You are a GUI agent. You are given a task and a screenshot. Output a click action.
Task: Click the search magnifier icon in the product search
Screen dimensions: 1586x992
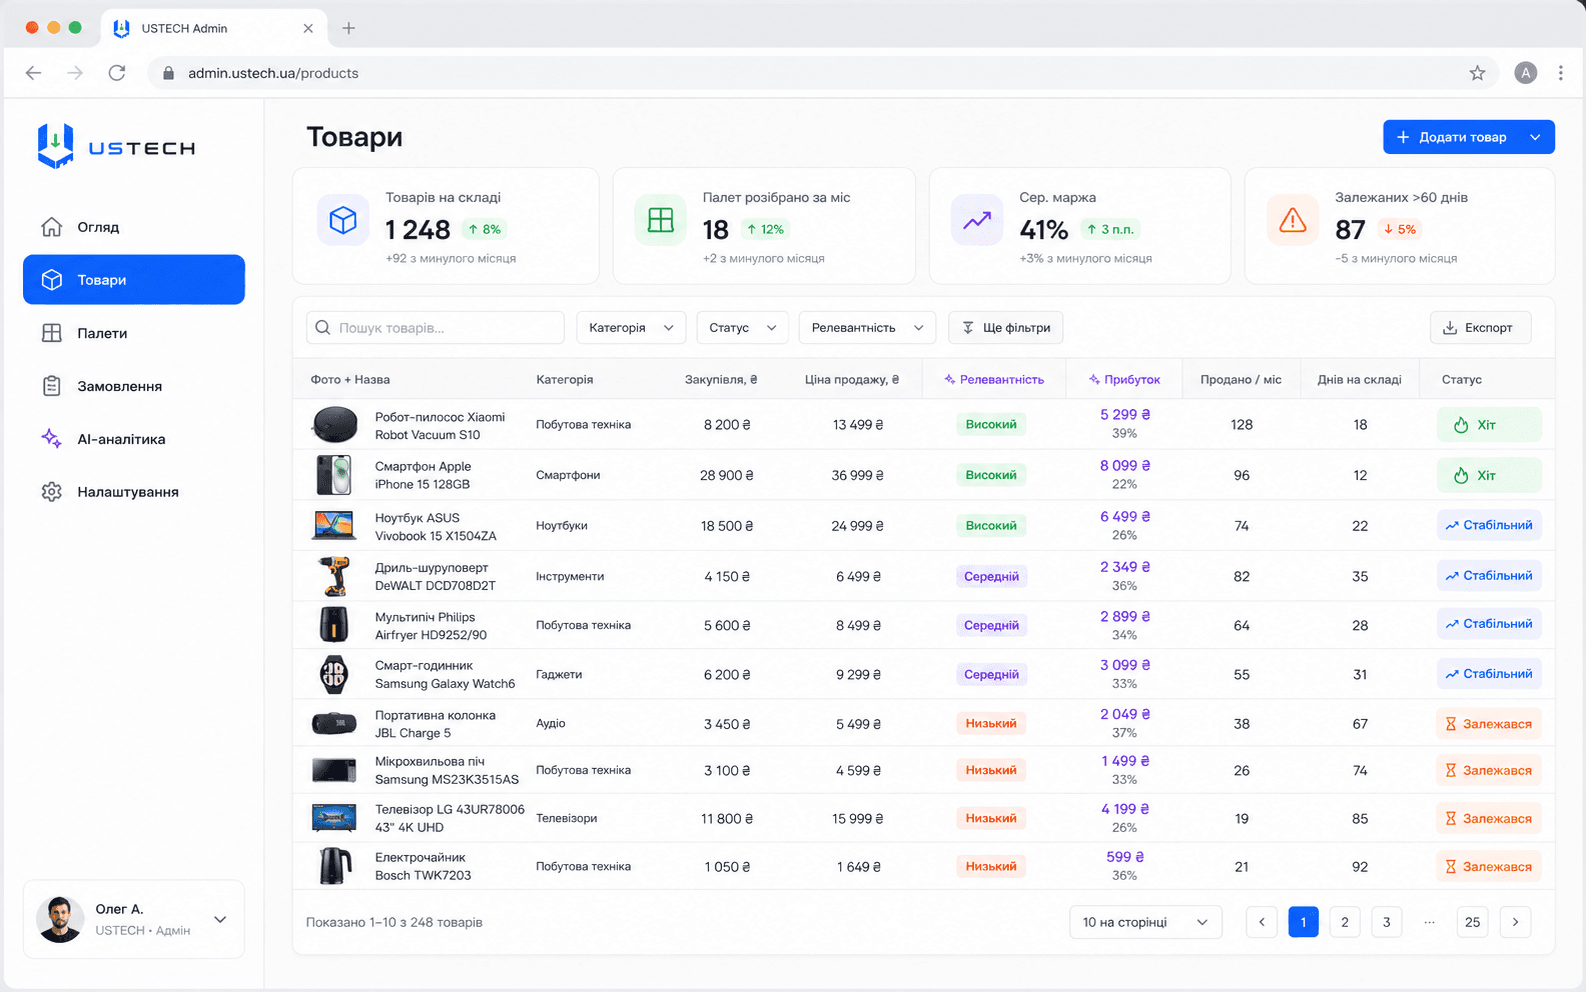323,327
